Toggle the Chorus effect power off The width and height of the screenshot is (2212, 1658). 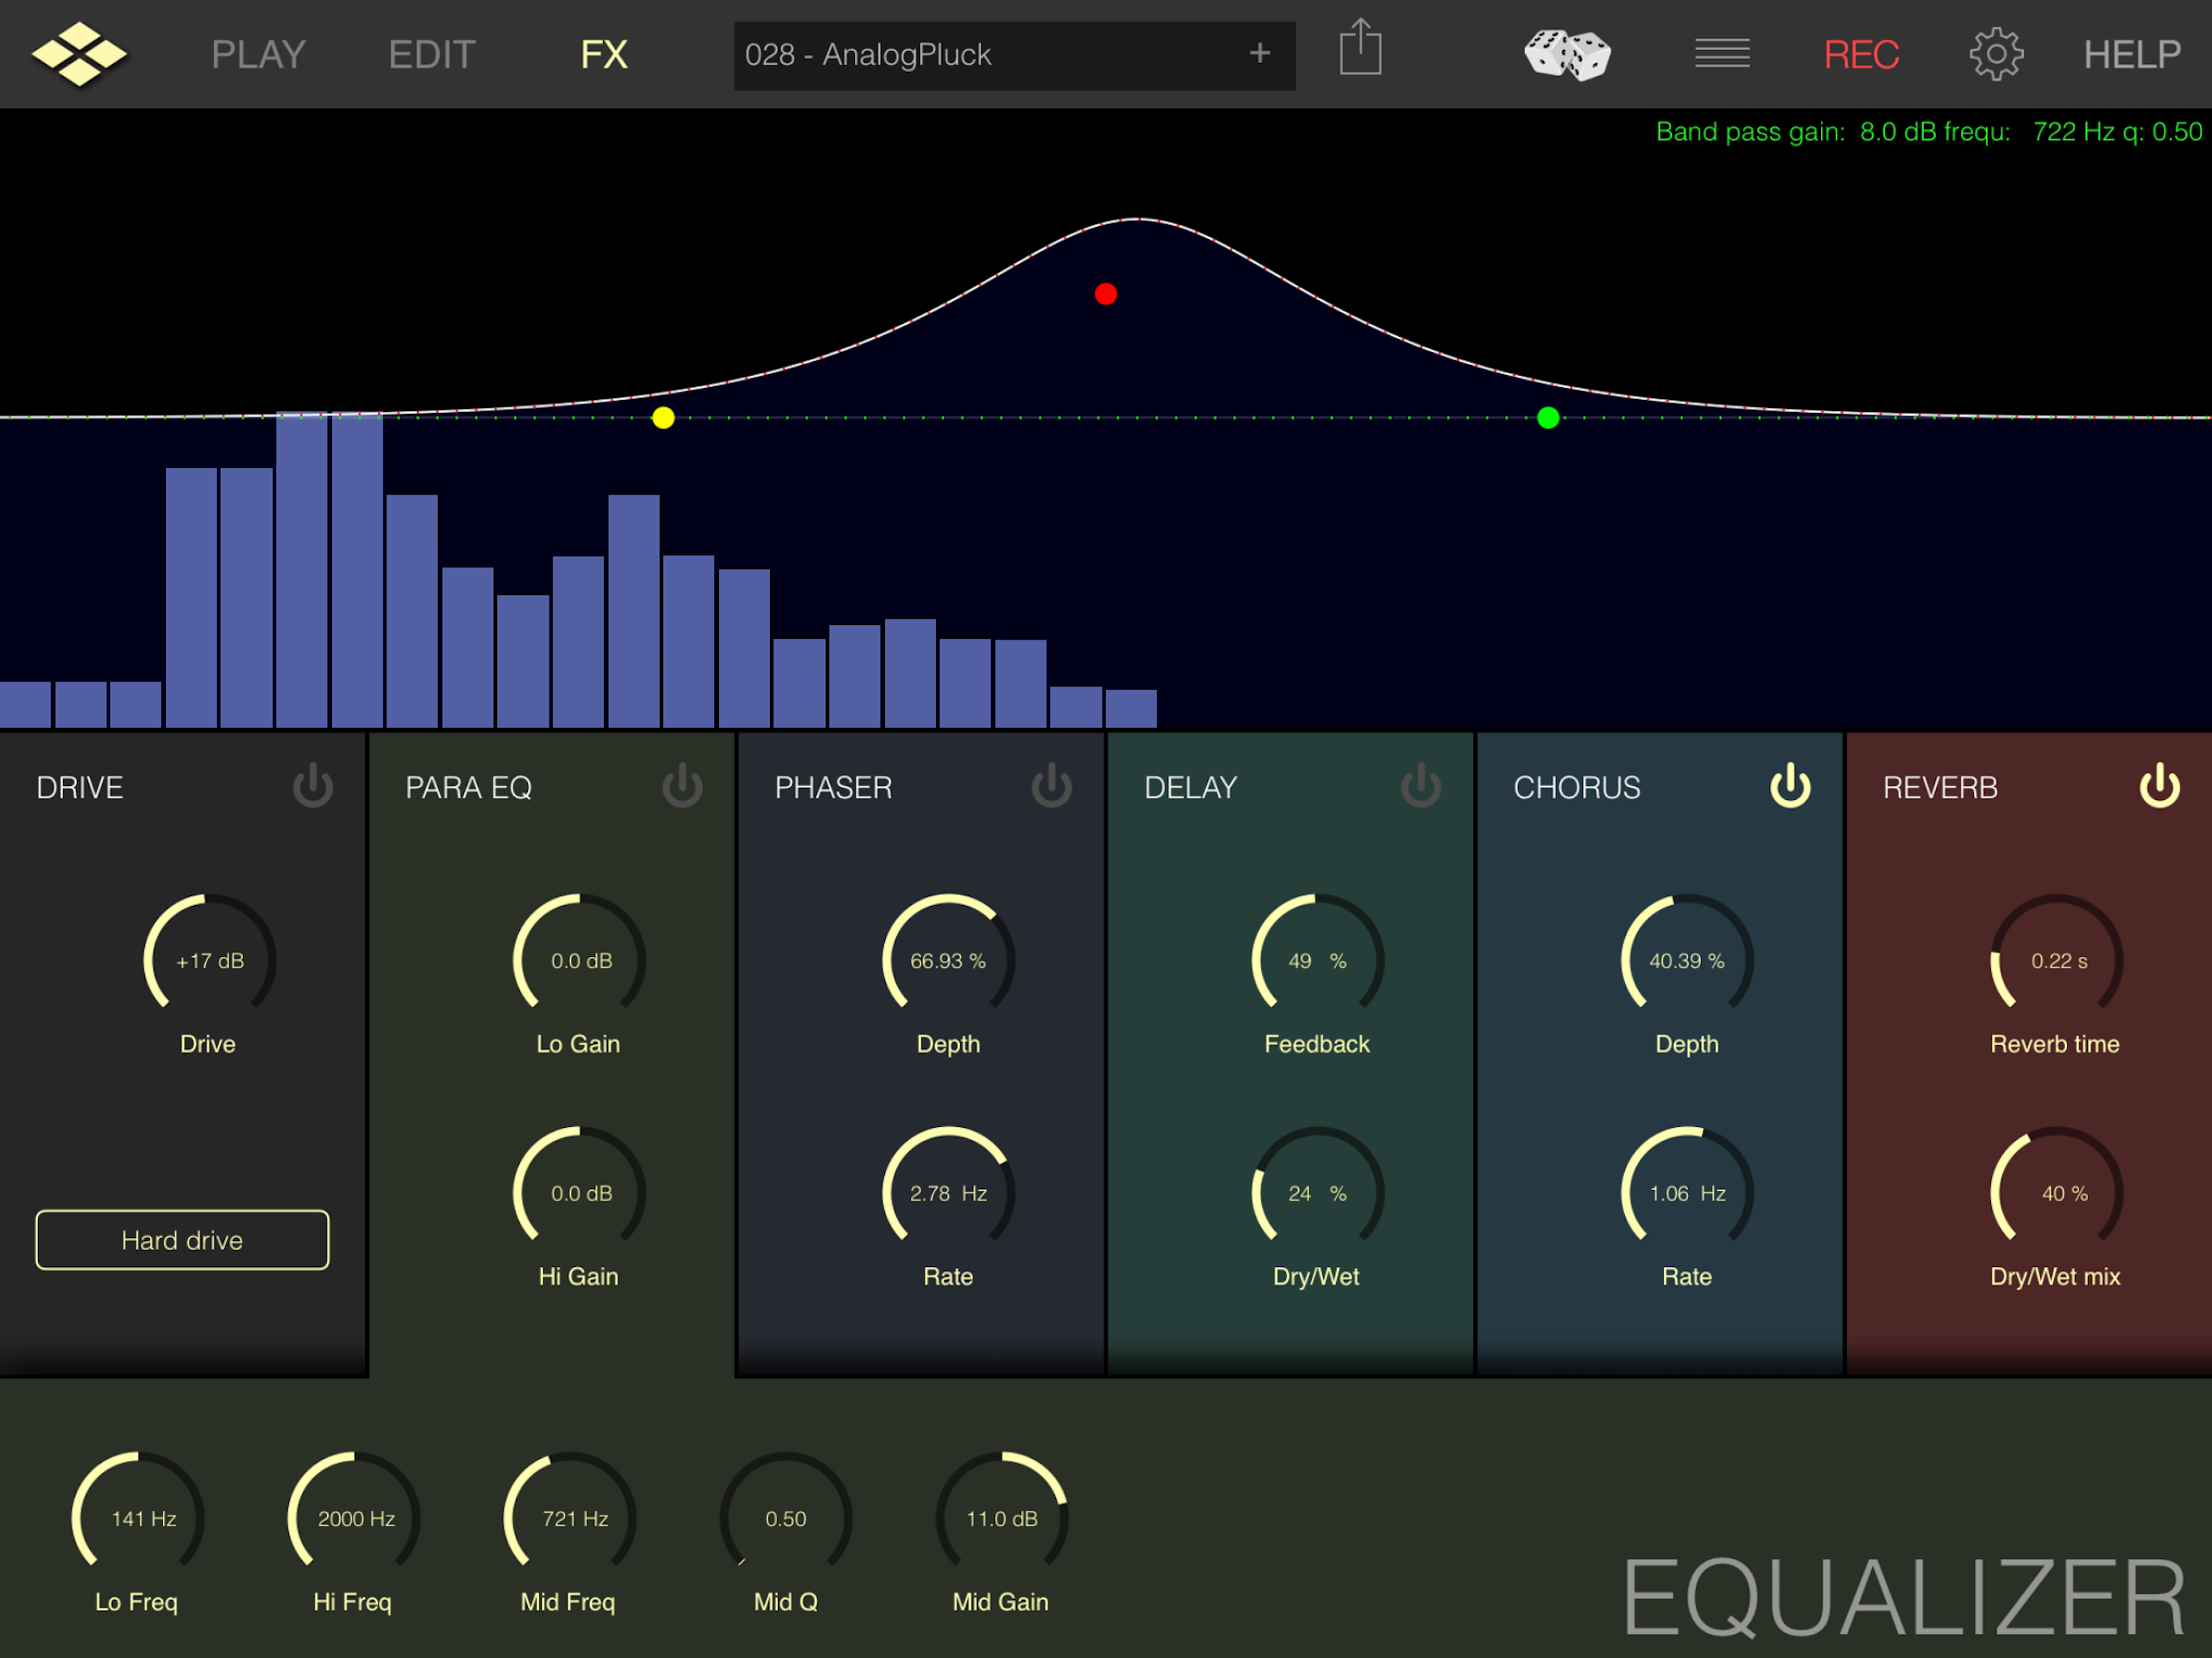(1790, 786)
